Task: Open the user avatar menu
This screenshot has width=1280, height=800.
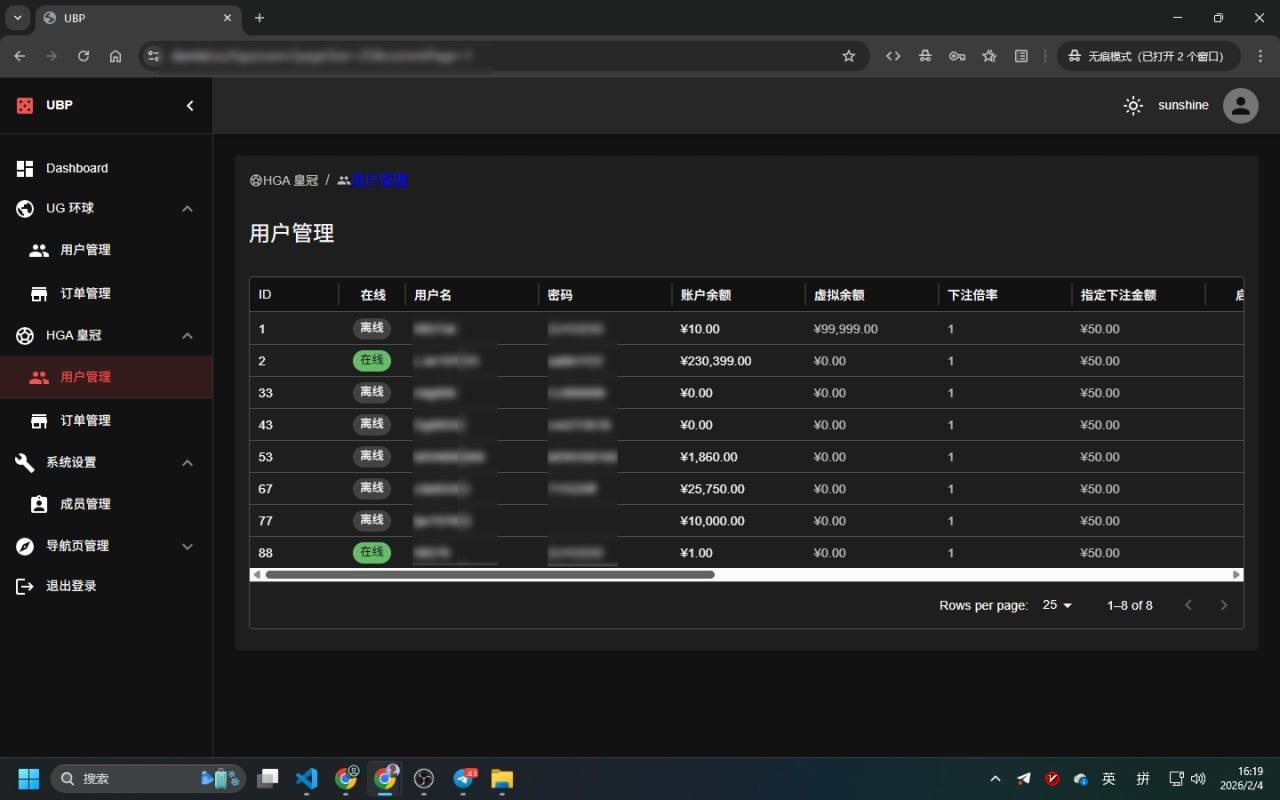Action: tap(1240, 105)
